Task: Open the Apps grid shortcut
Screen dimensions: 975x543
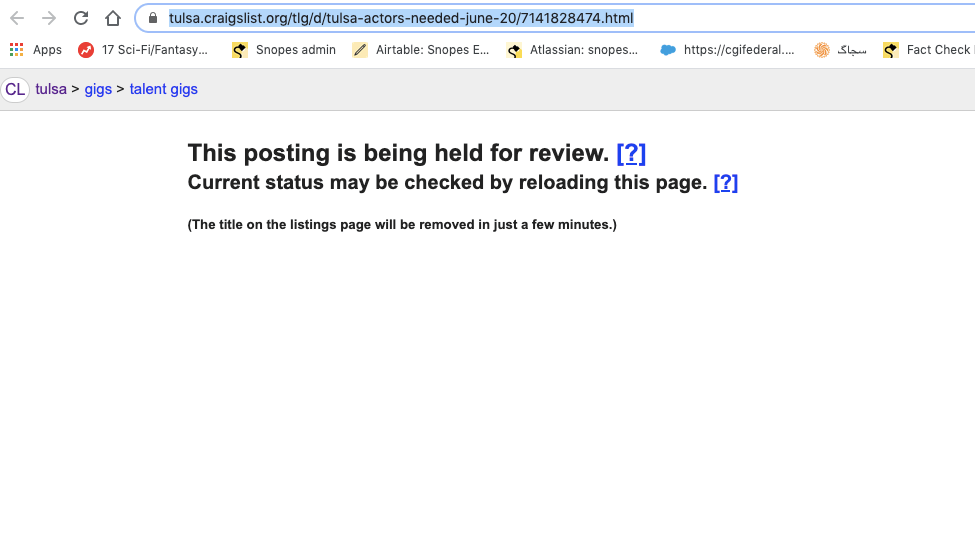Action: point(35,50)
